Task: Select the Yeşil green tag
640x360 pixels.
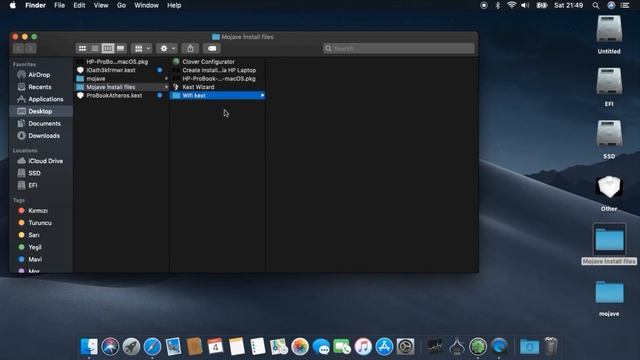Action: (x=35, y=247)
